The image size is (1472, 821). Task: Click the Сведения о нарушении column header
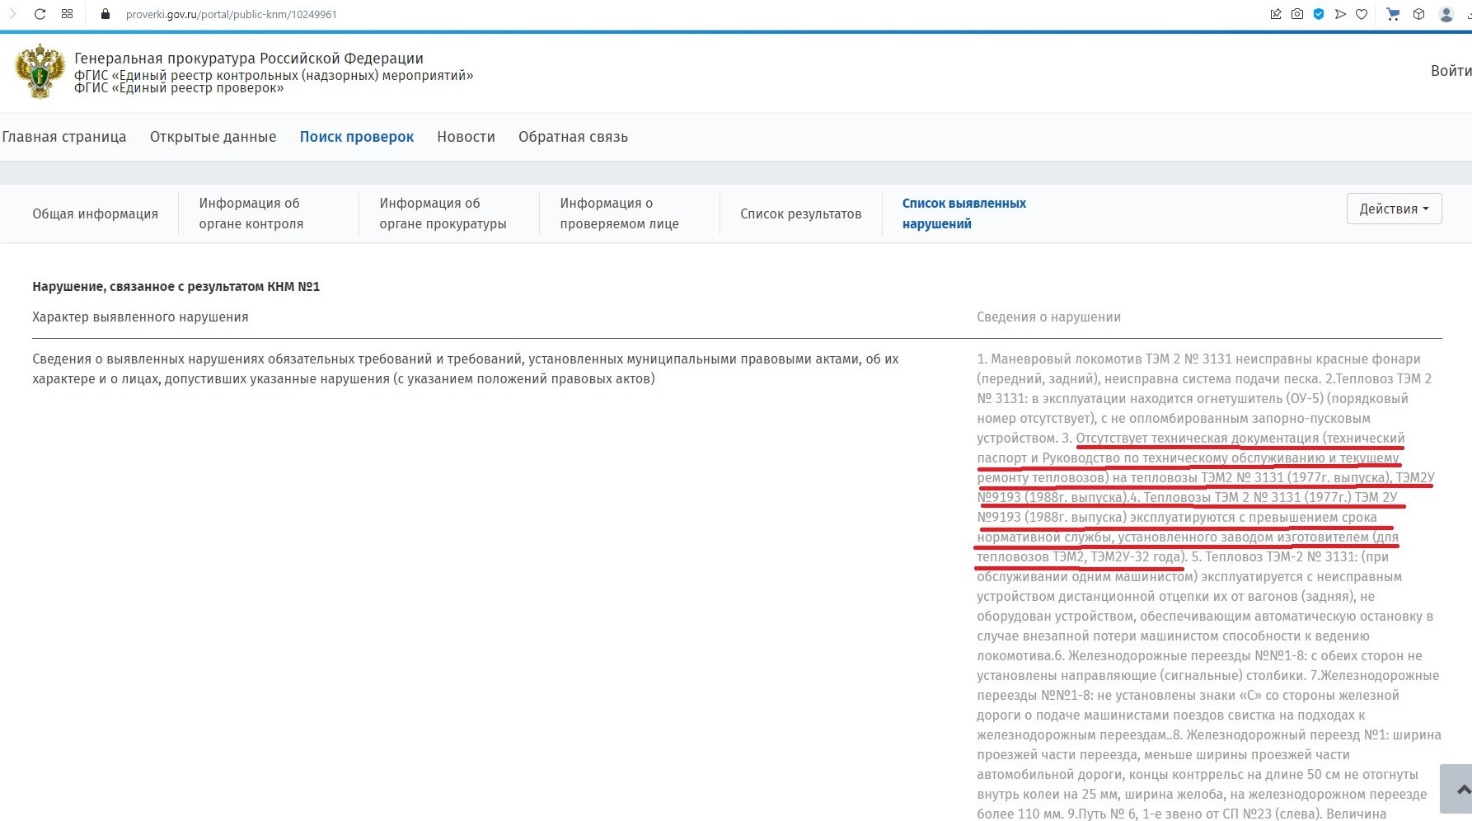[x=1049, y=317]
